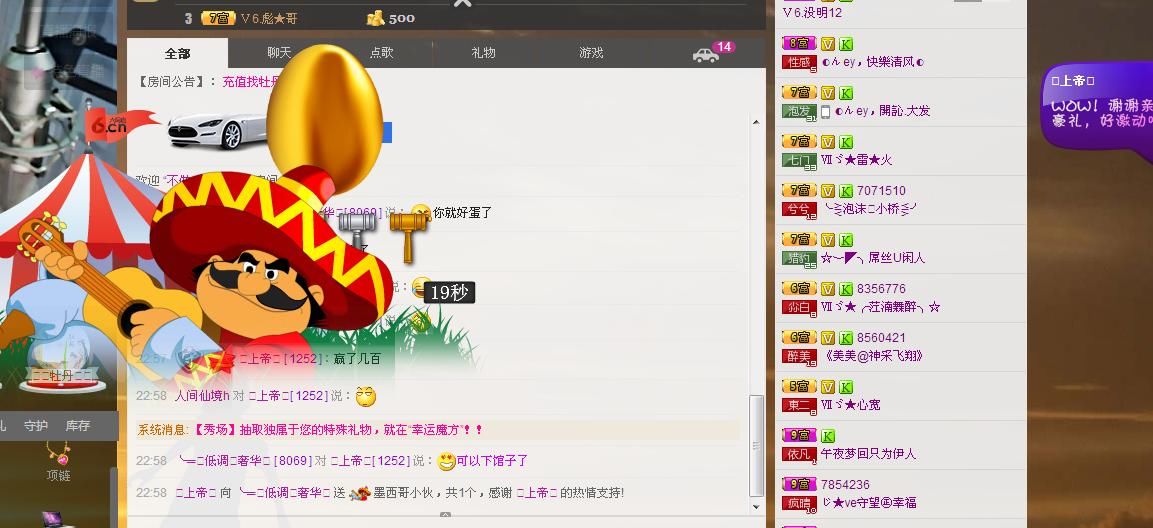Viewport: 1153px width, 528px height.
Task: Open the 库存 inventory tab
Action: (x=77, y=426)
